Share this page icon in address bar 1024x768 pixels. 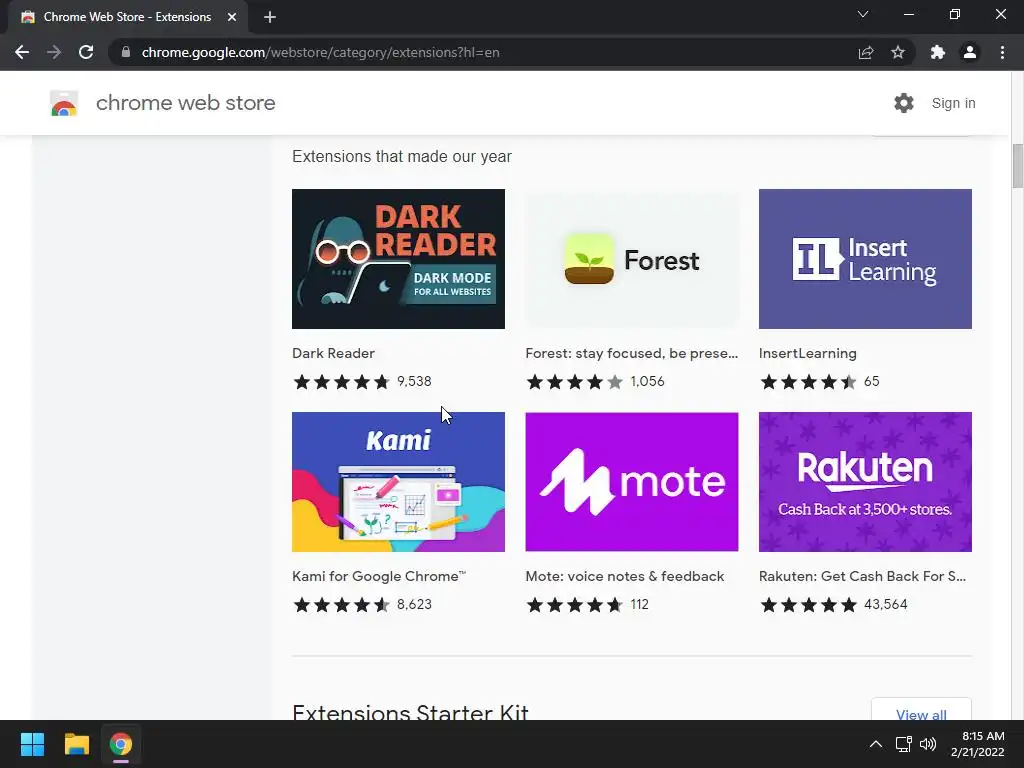point(866,52)
